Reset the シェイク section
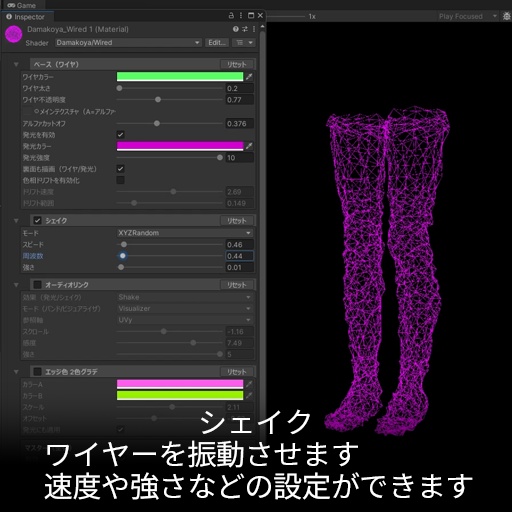The height and width of the screenshot is (512, 512). (x=237, y=221)
